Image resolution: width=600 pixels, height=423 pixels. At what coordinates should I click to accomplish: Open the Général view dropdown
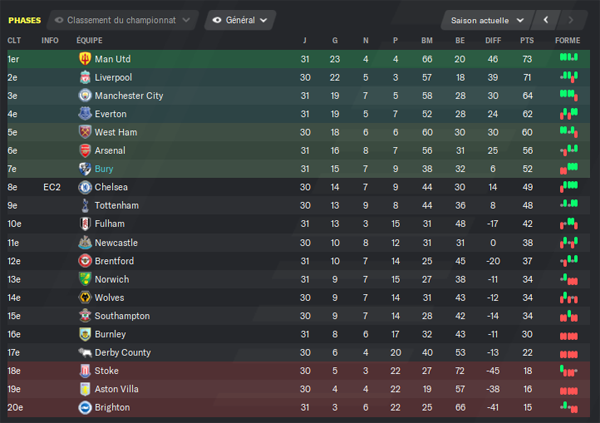pyautogui.click(x=240, y=20)
